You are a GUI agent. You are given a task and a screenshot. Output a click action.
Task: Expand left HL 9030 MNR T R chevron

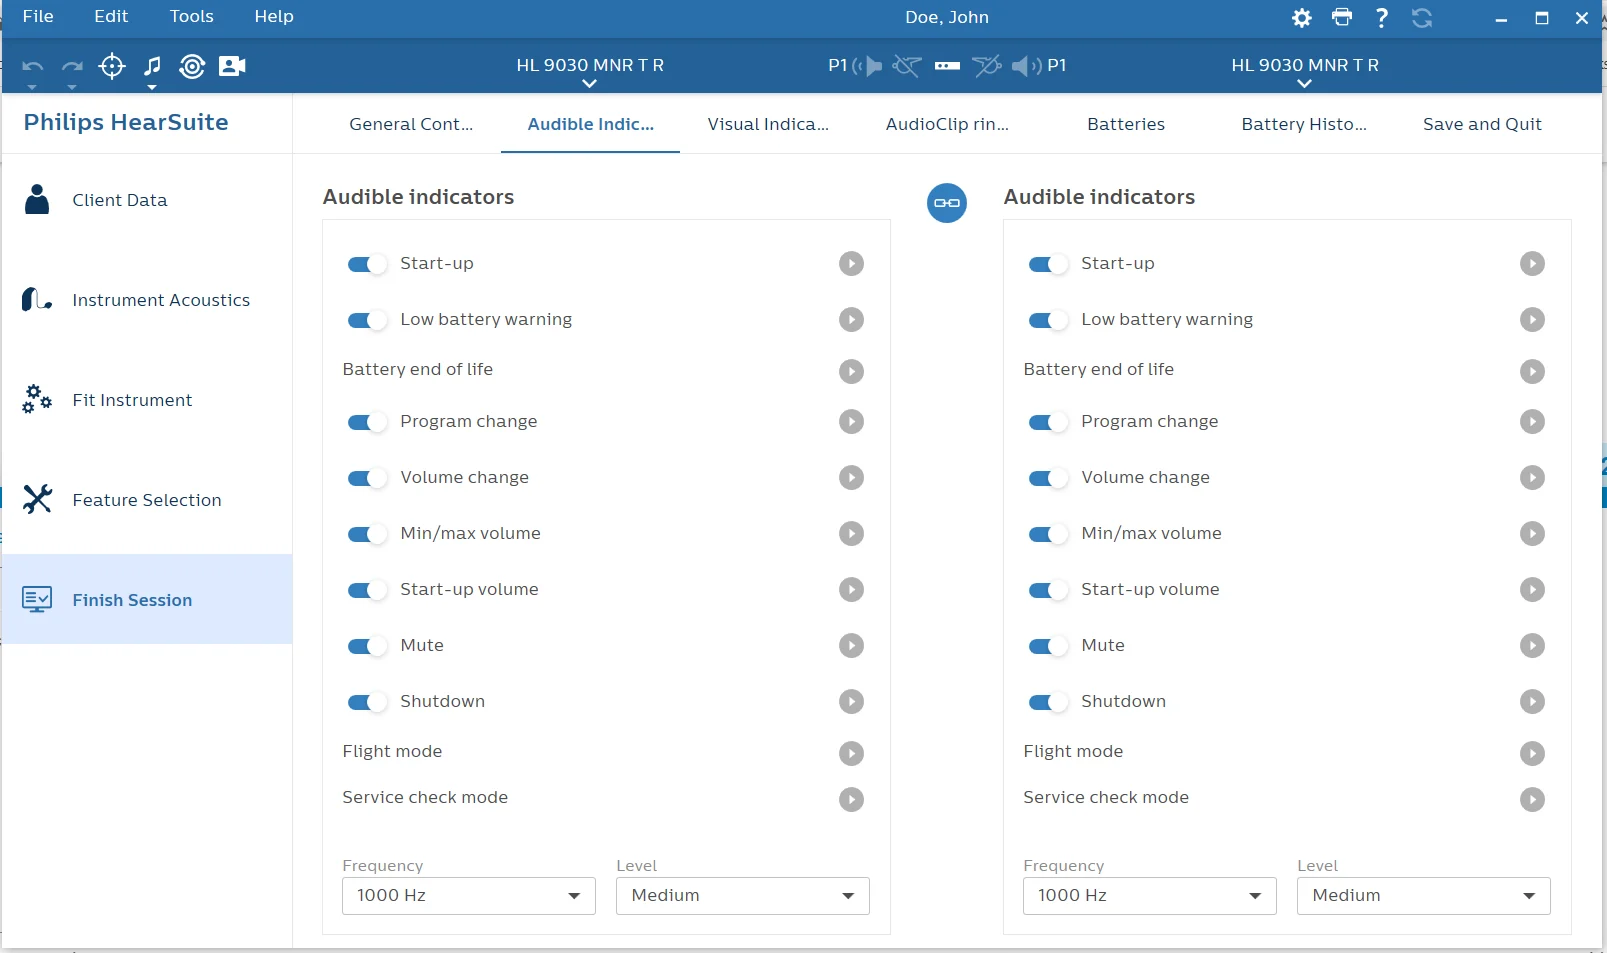[x=590, y=84]
